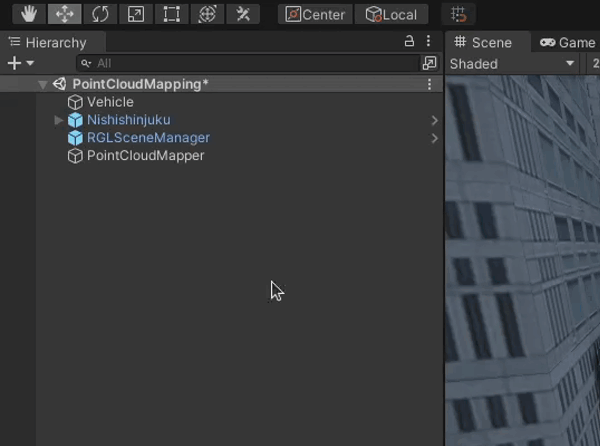
Task: Switch to the Scene tab
Action: pos(484,42)
